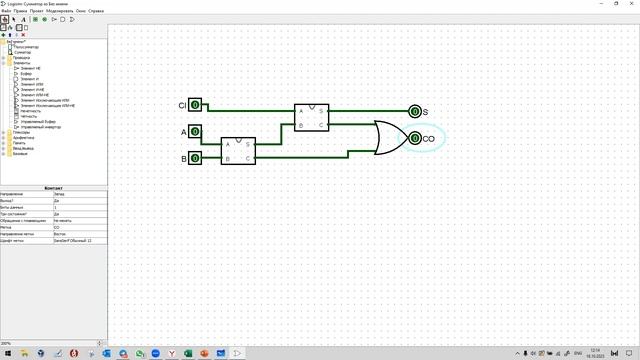
Task: Change Направление property value
Action: tap(80, 194)
